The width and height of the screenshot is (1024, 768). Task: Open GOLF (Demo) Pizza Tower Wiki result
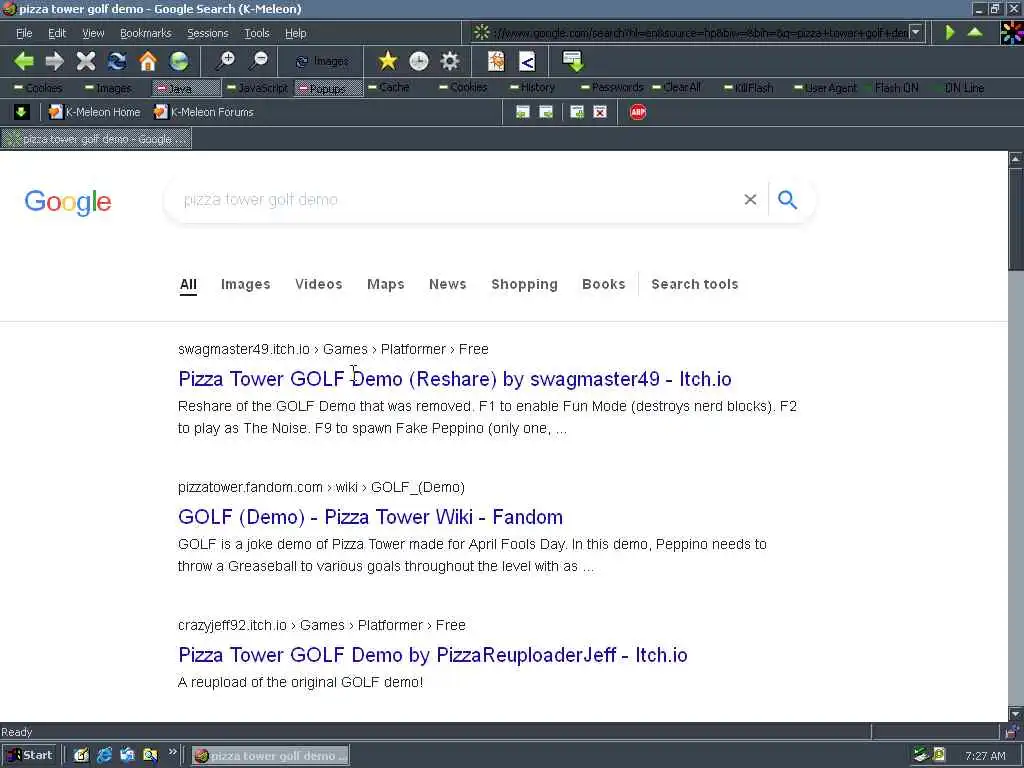pos(370,517)
